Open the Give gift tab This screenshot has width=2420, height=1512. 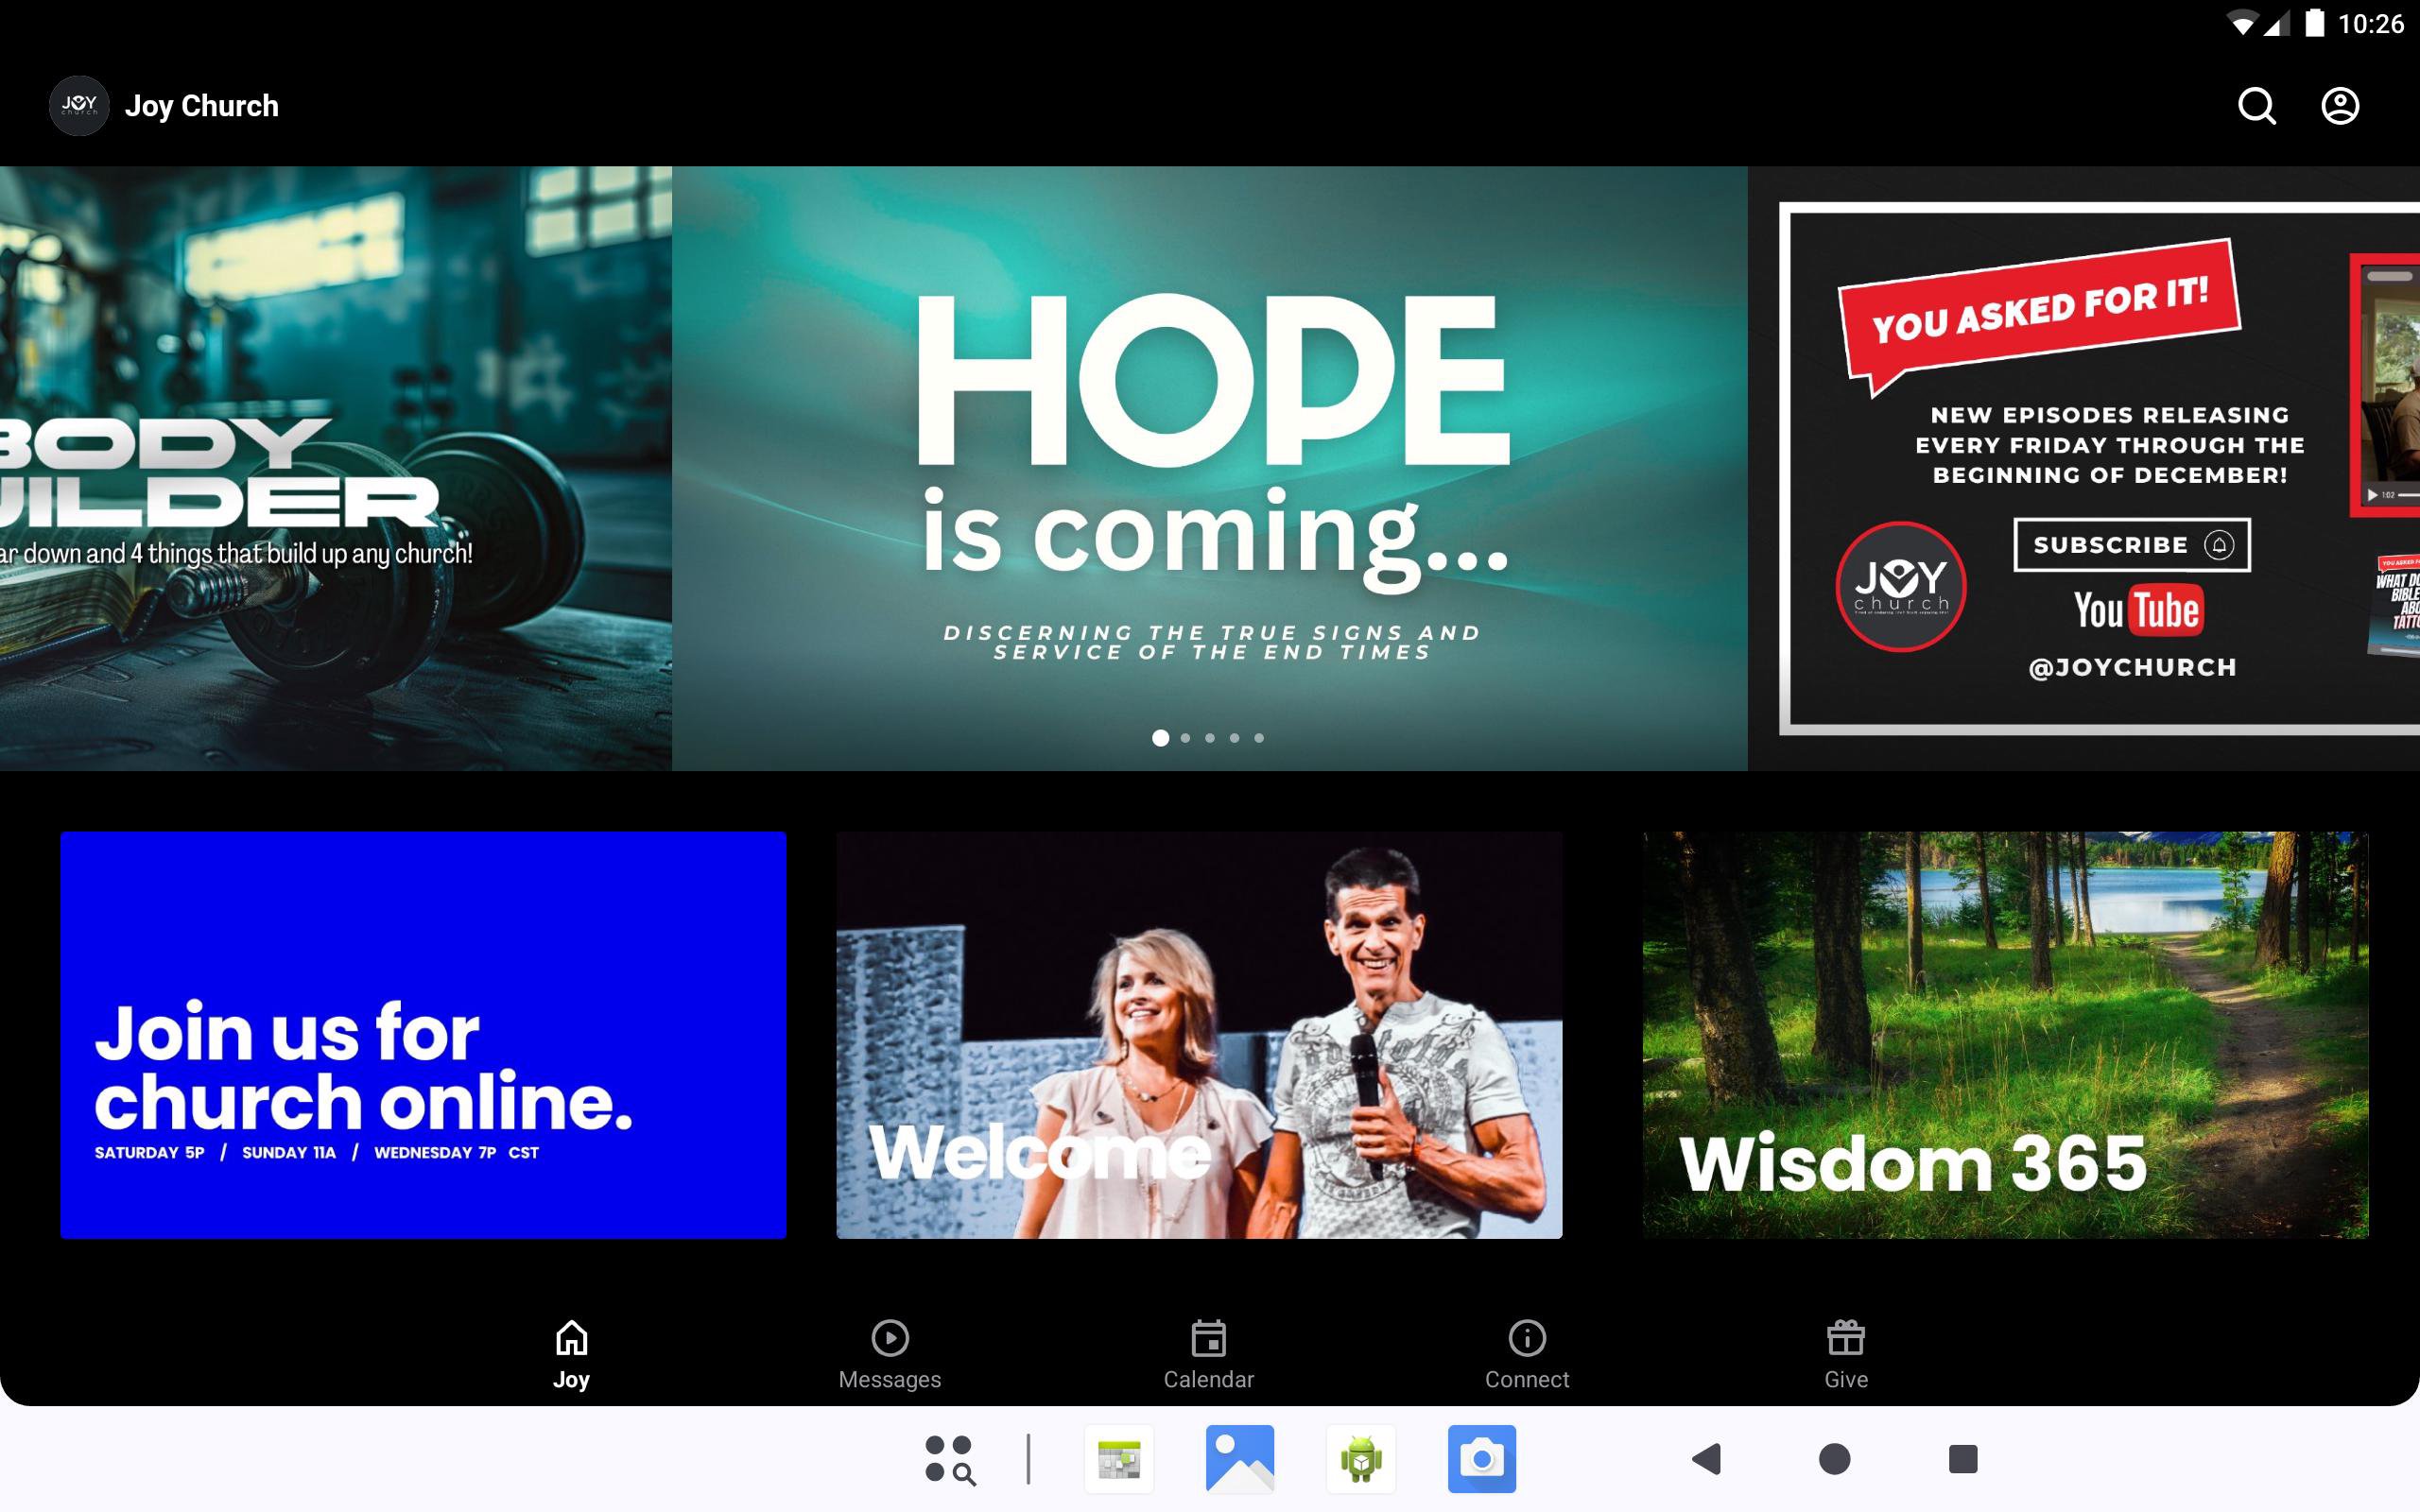(1845, 1354)
